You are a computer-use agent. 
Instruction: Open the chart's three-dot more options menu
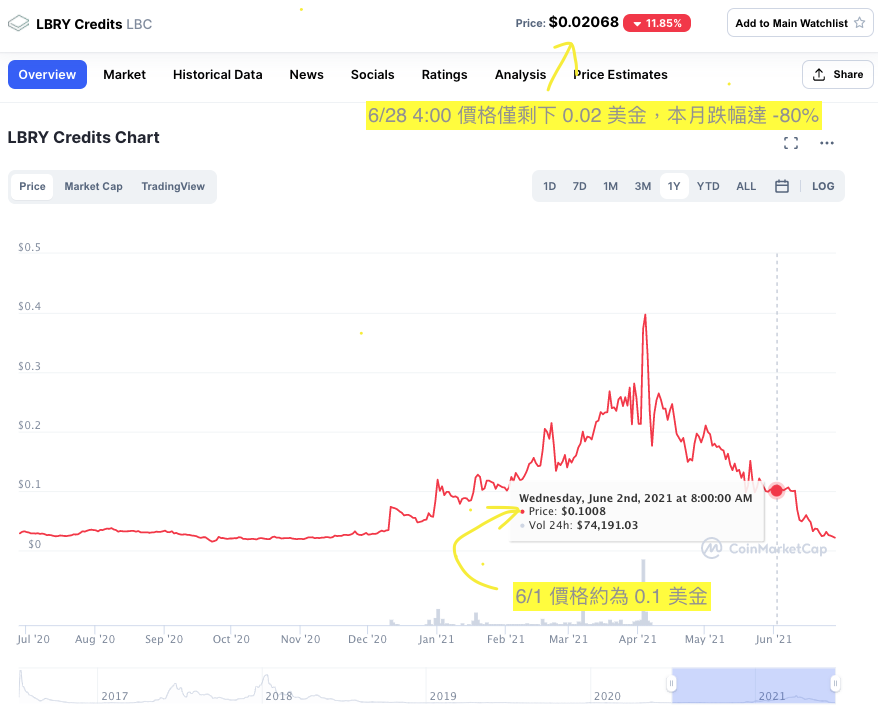(x=826, y=143)
